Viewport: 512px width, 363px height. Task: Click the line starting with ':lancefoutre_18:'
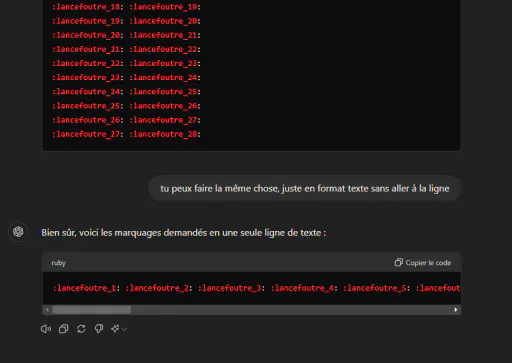(126, 7)
